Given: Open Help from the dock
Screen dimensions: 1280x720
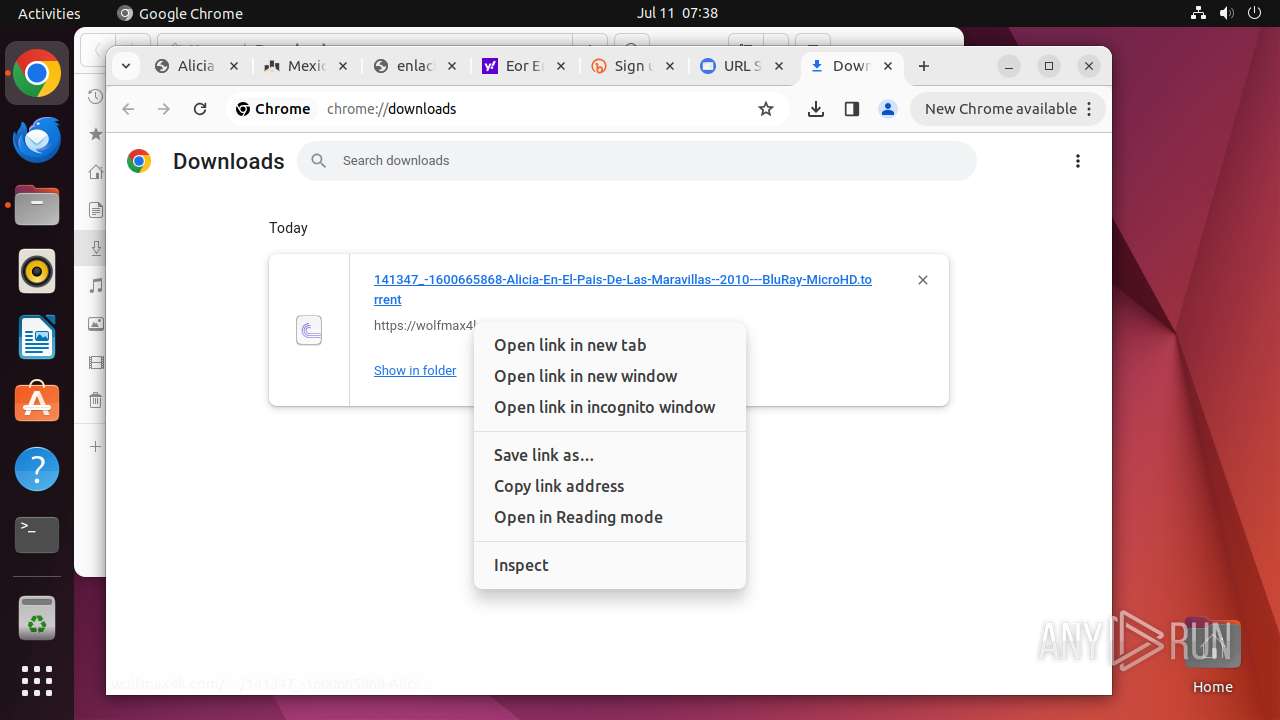Looking at the screenshot, I should (37, 469).
